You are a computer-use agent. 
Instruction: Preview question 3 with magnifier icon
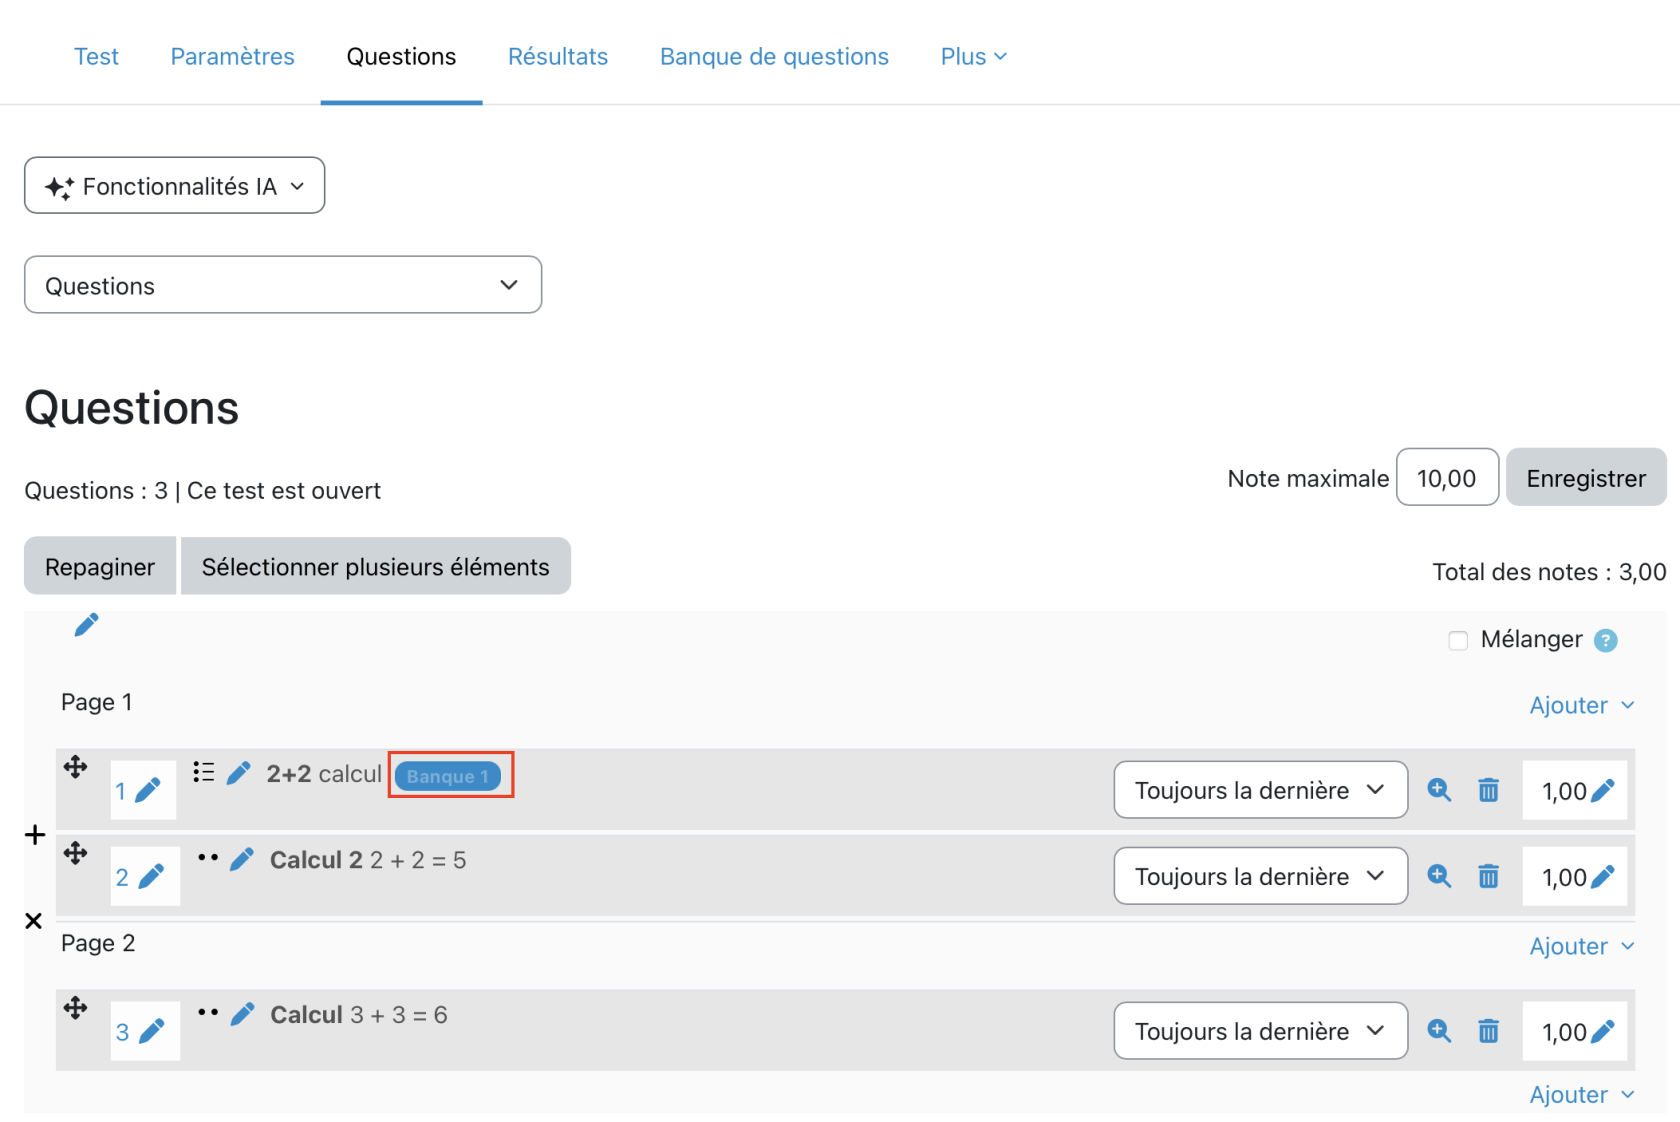point(1439,1031)
